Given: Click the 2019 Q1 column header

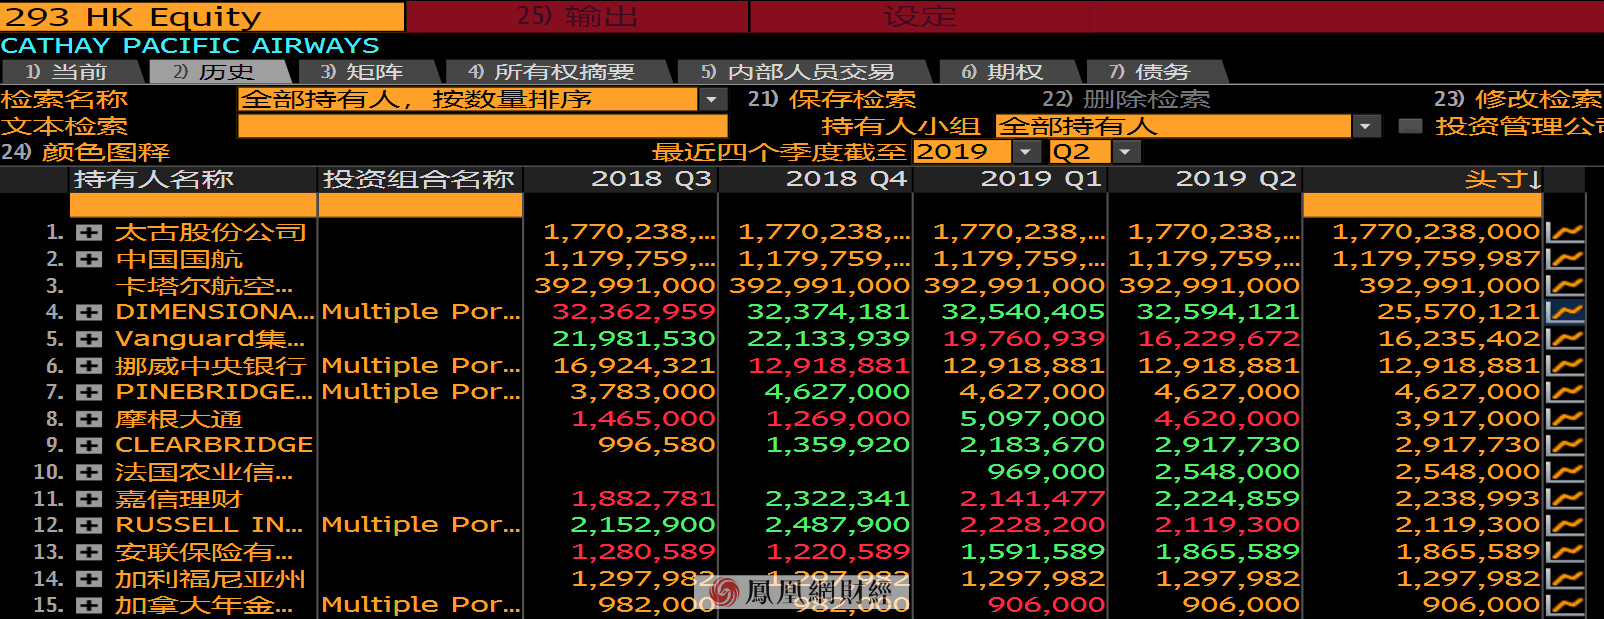Looking at the screenshot, I should point(1010,179).
